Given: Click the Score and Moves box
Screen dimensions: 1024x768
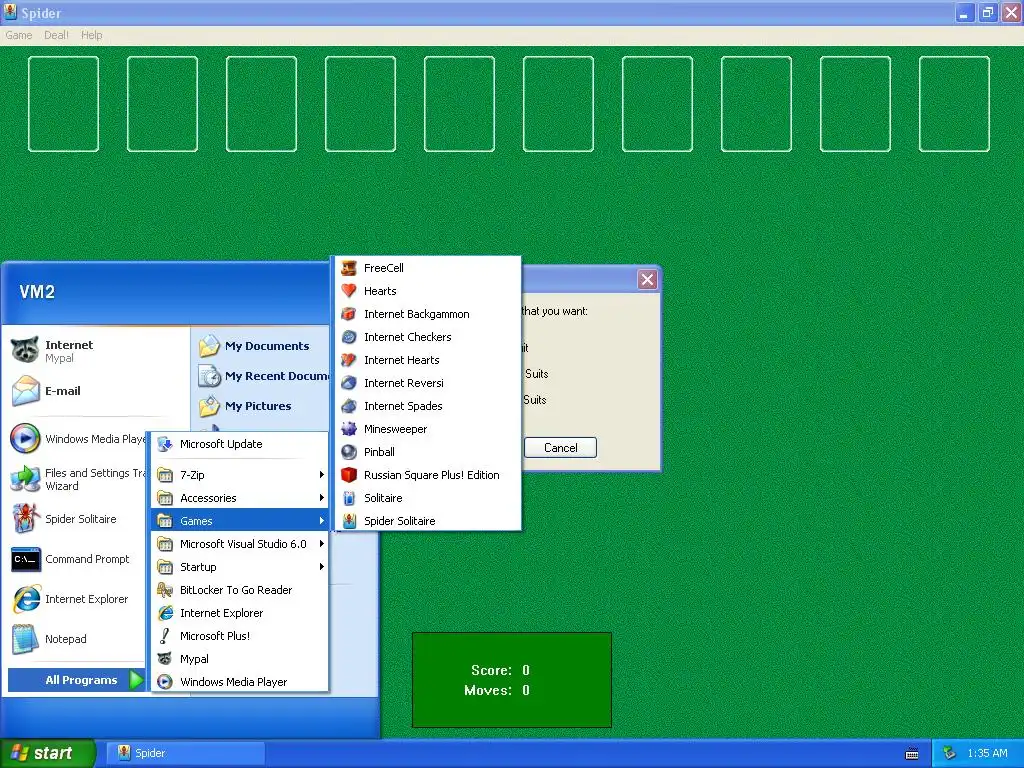Looking at the screenshot, I should click(x=512, y=680).
